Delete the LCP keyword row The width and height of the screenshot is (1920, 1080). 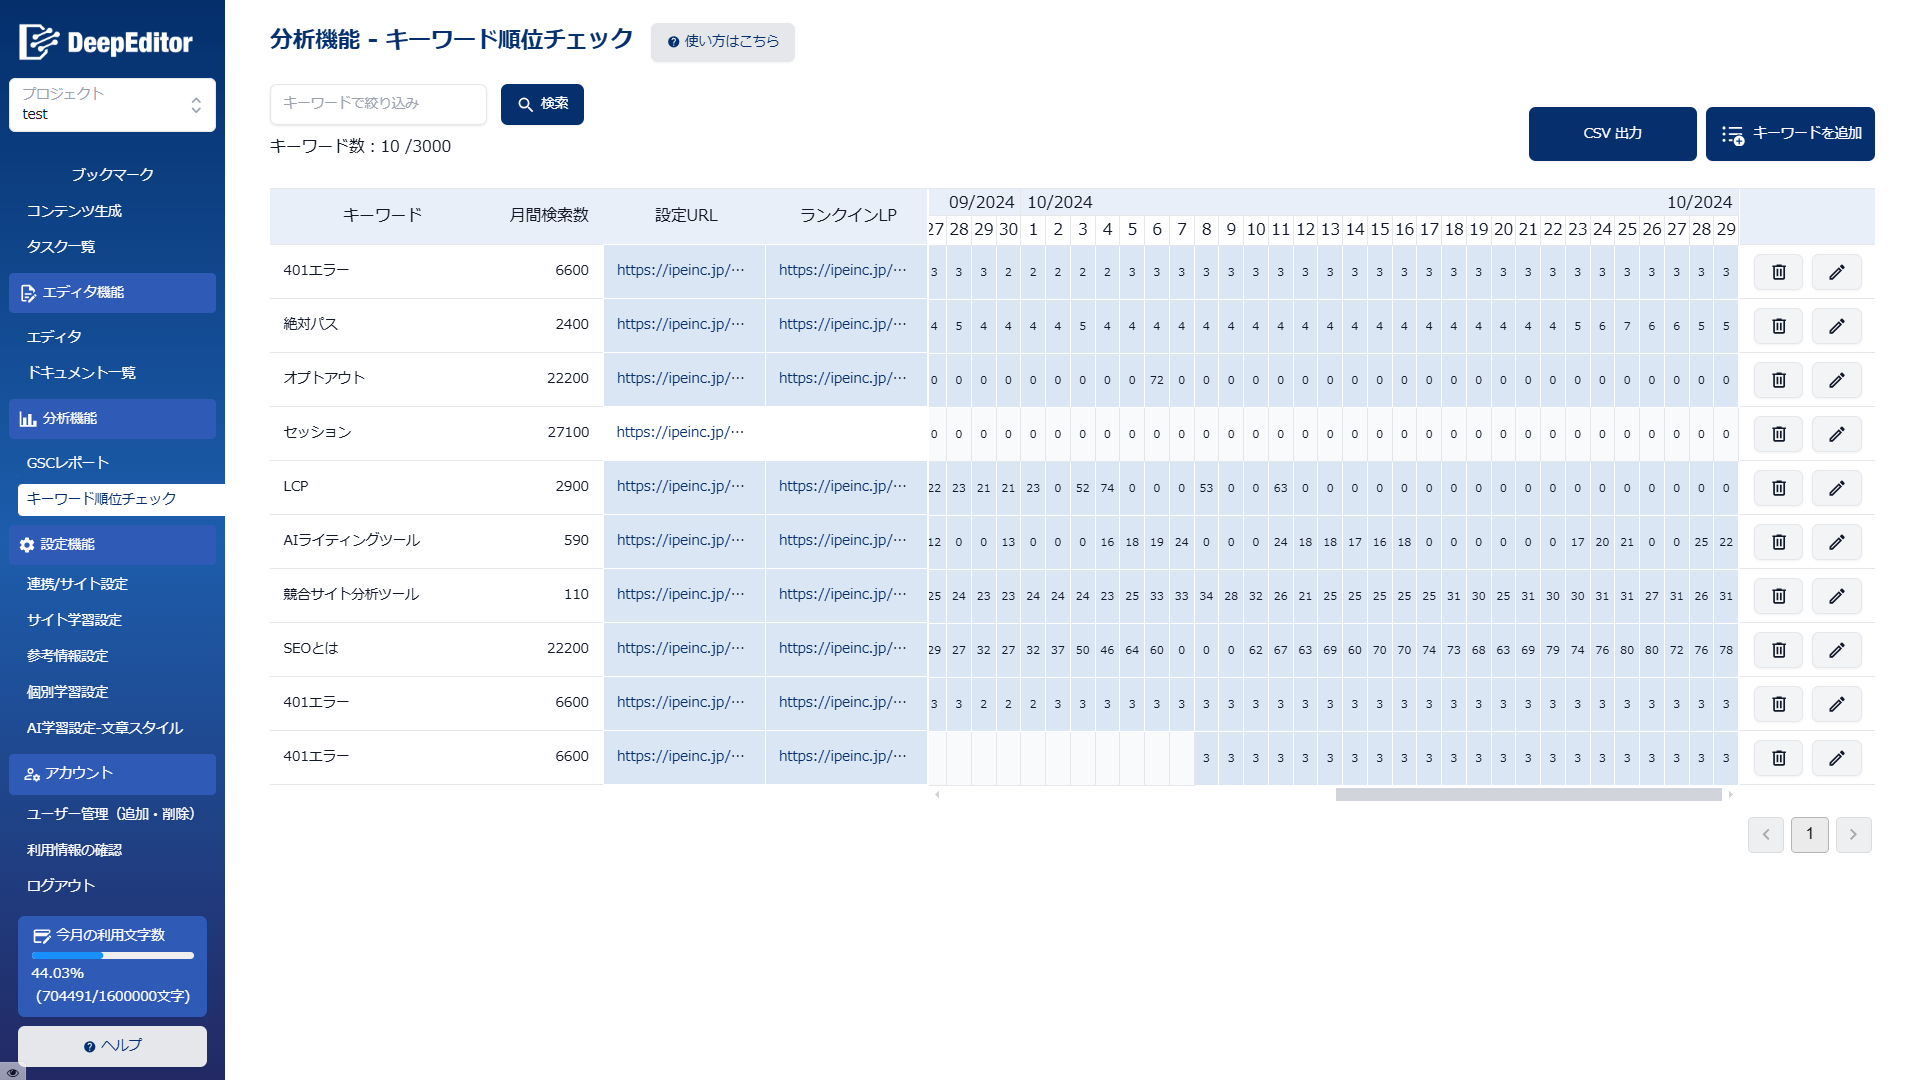tap(1778, 488)
